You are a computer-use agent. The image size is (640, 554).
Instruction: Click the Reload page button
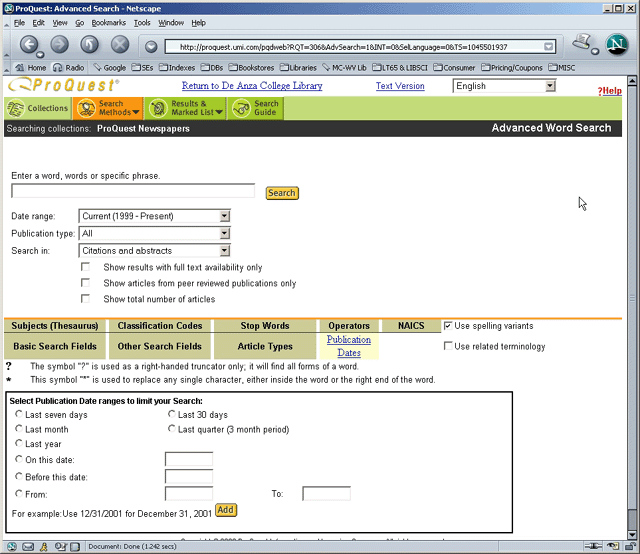89,45
